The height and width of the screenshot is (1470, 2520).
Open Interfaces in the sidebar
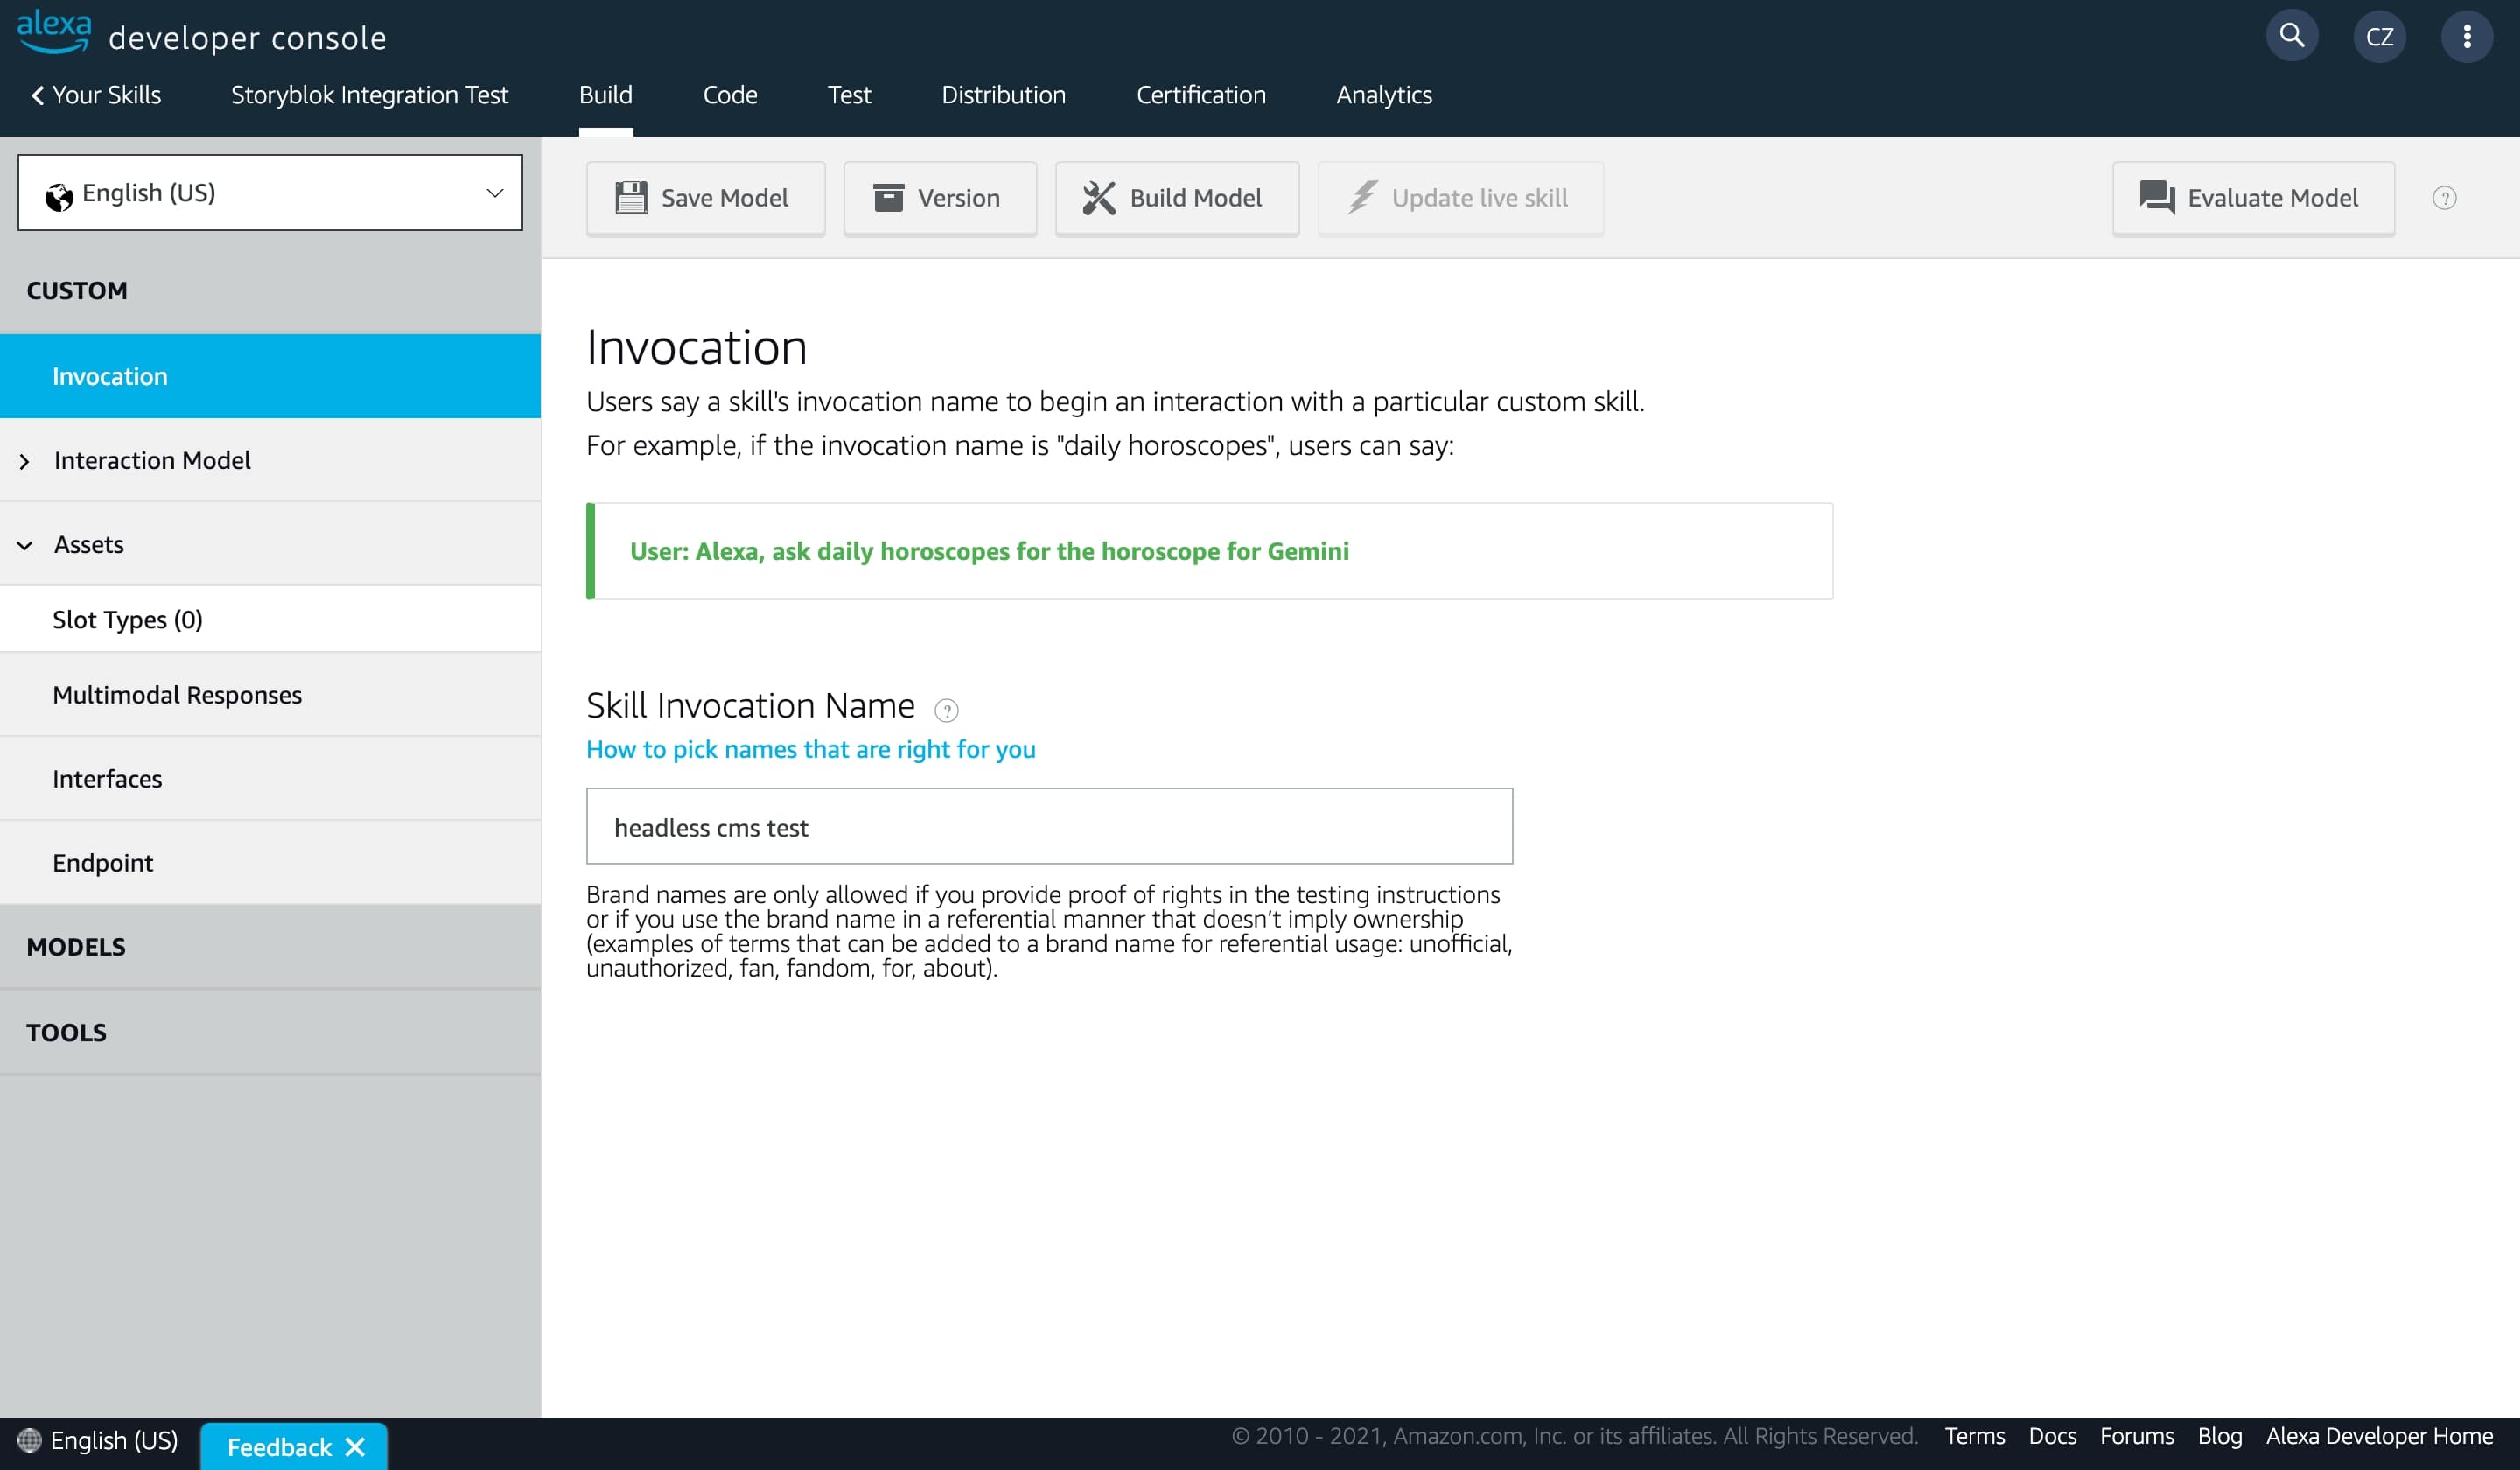coord(270,779)
